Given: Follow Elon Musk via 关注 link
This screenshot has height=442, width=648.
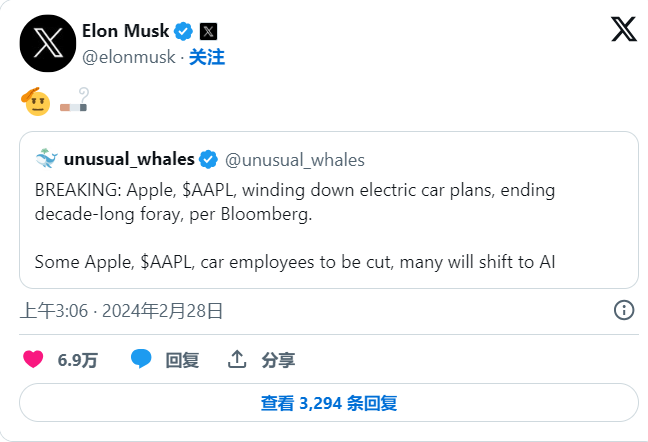Looking at the screenshot, I should [x=207, y=57].
